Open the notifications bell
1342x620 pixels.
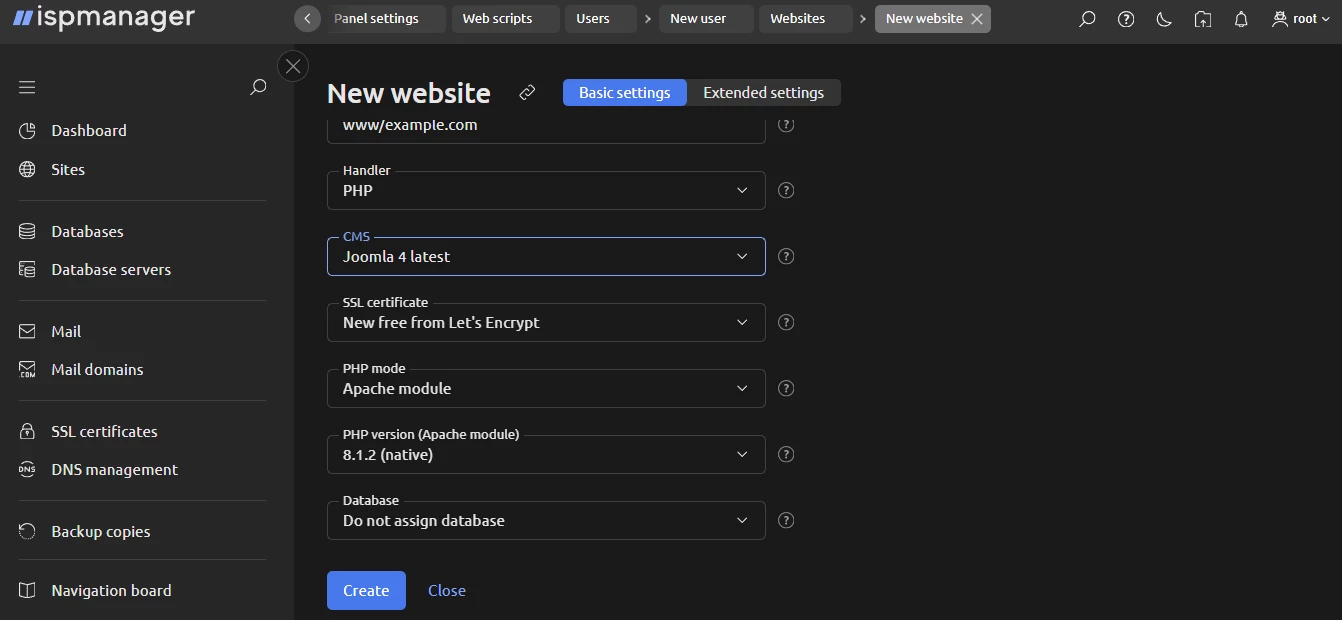pos(1240,18)
